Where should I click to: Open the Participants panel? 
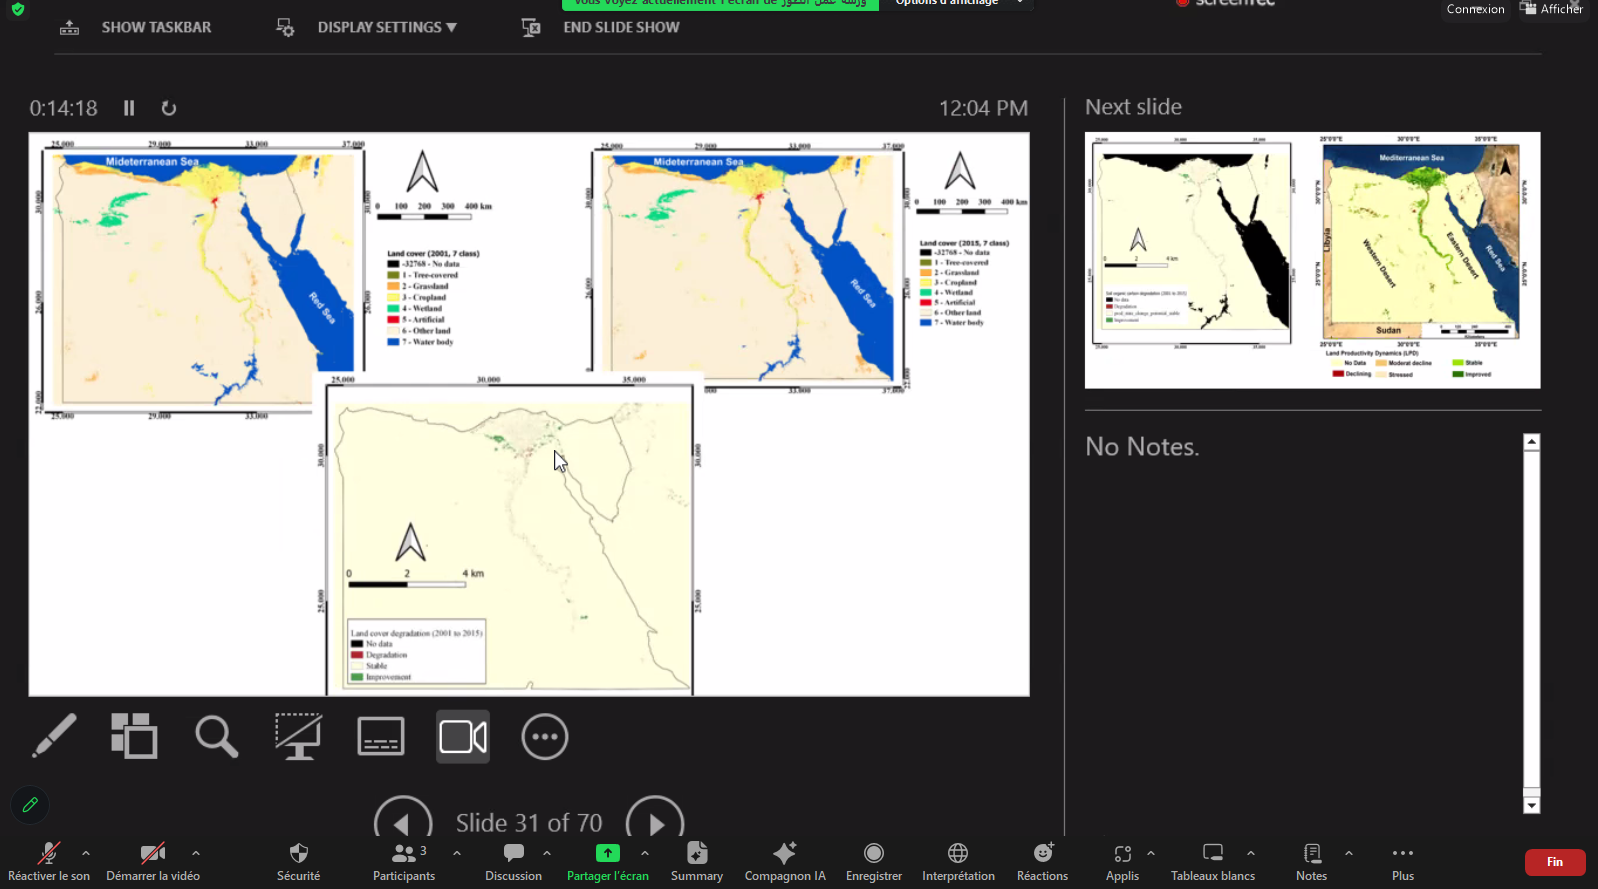click(x=404, y=861)
